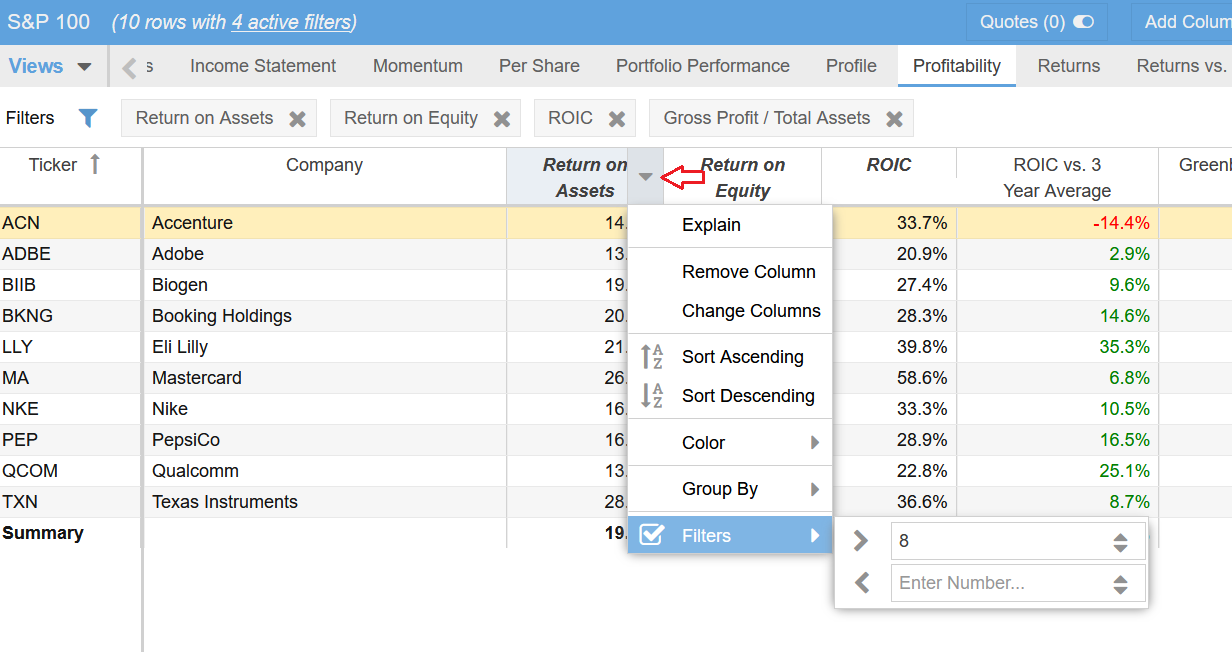Switch to the Income Statement tab

tap(263, 66)
